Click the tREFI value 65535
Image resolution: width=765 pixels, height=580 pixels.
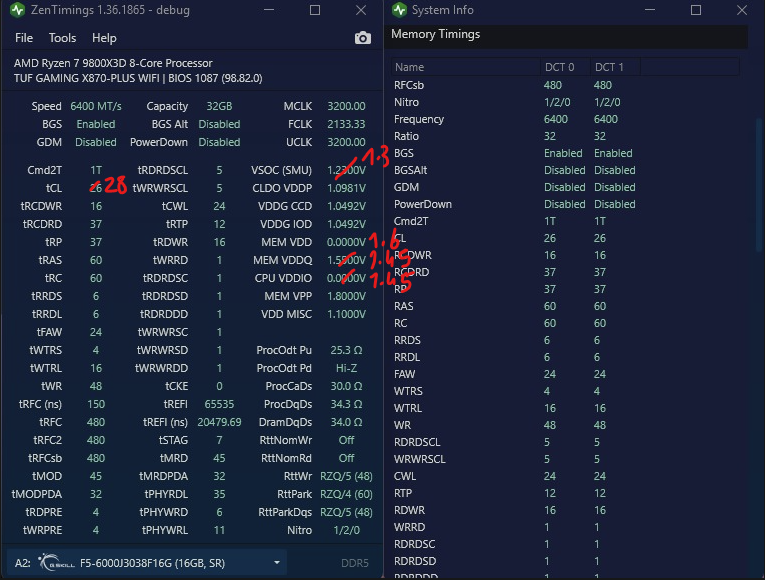click(x=219, y=404)
